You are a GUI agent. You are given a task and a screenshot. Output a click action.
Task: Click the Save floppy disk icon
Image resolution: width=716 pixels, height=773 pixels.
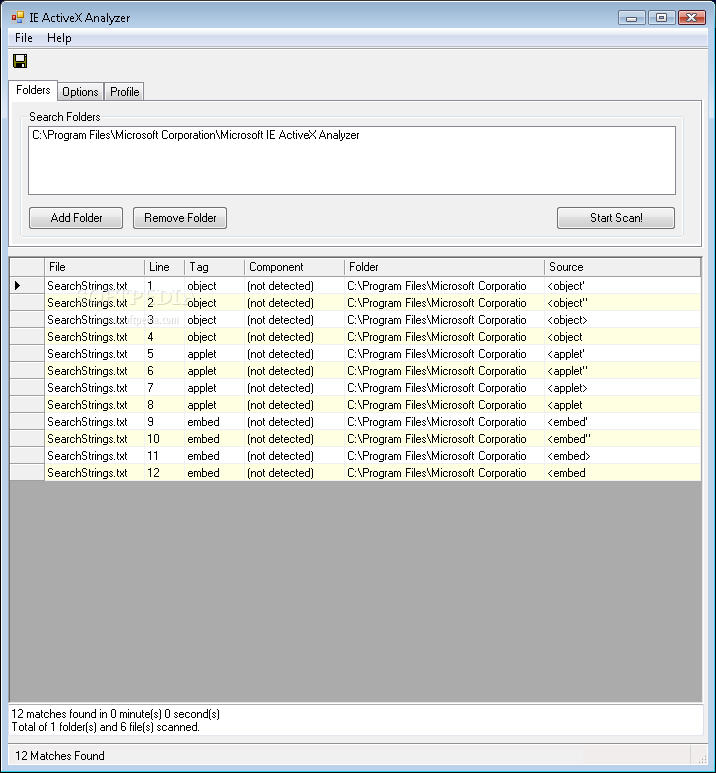[x=20, y=61]
